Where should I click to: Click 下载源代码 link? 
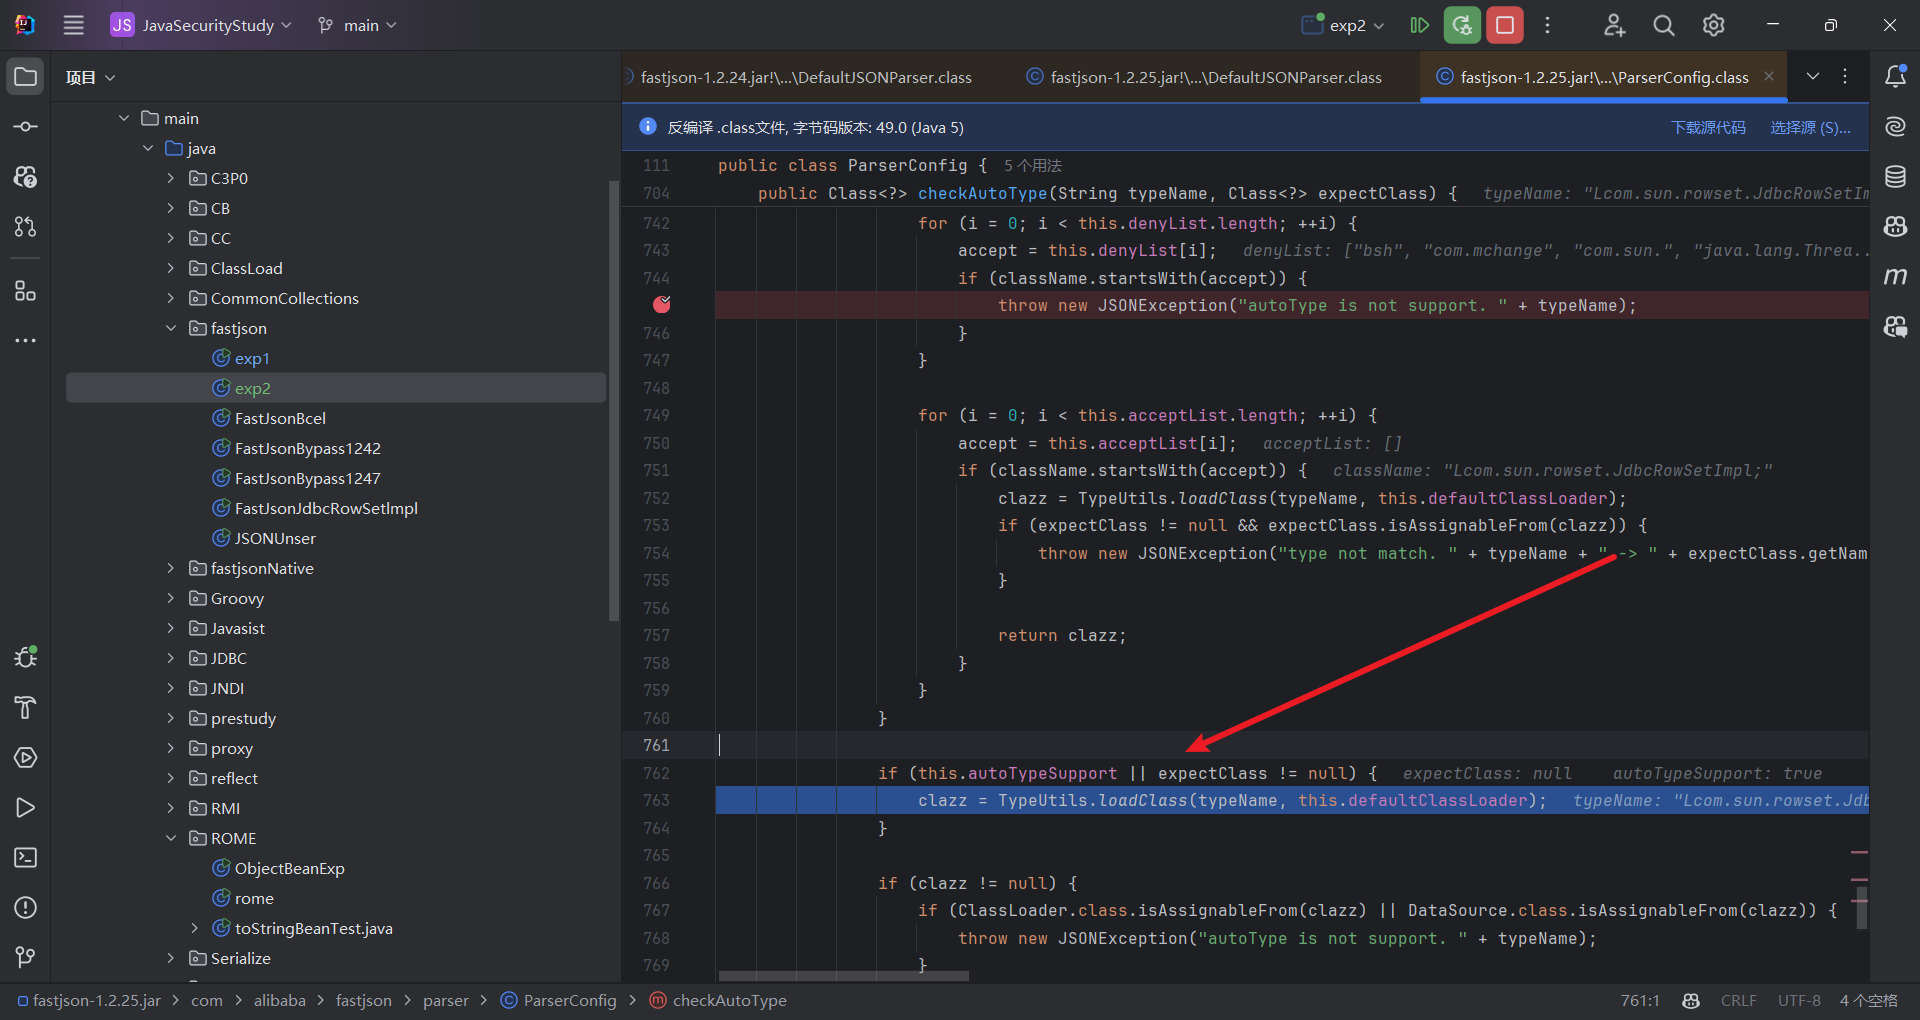tap(1708, 127)
